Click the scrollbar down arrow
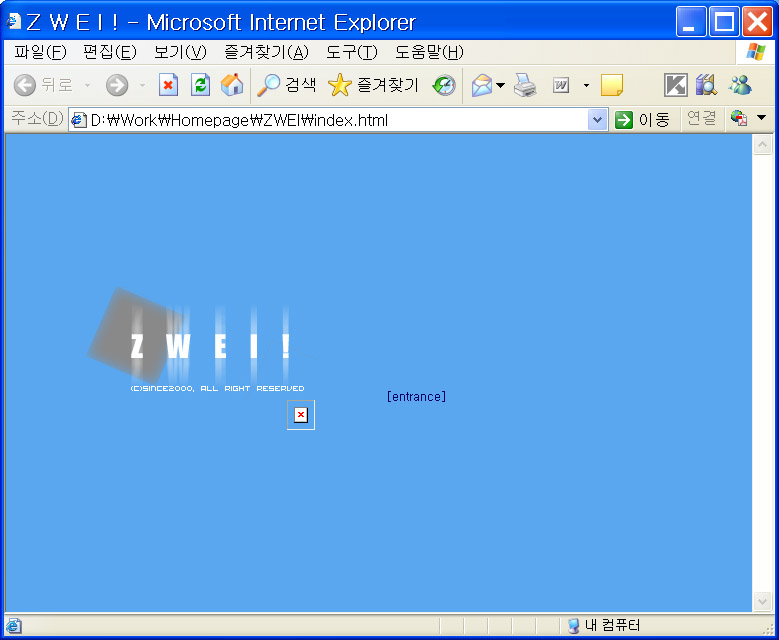Viewport: 779px width, 640px height. click(763, 601)
